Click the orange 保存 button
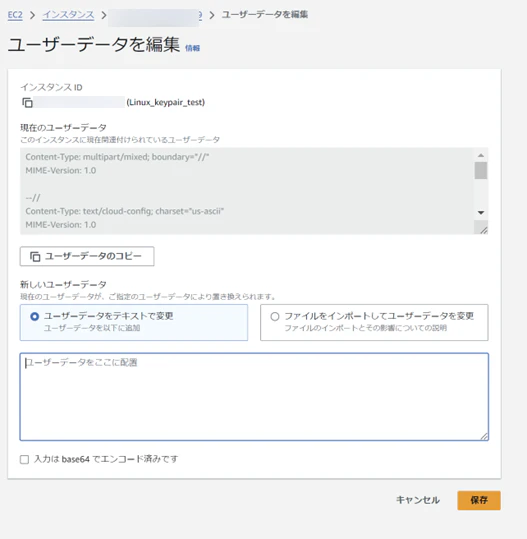The height and width of the screenshot is (539, 527). [479, 500]
